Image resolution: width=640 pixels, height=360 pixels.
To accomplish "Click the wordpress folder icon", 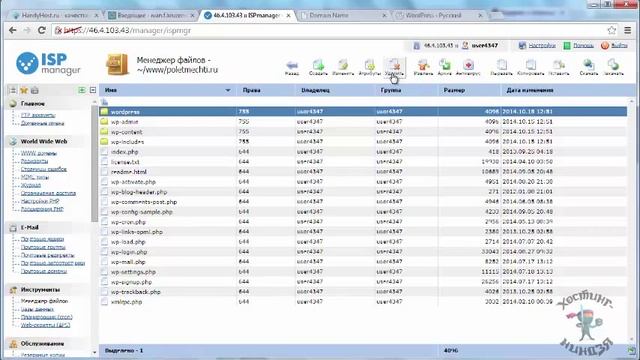I will 104,111.
